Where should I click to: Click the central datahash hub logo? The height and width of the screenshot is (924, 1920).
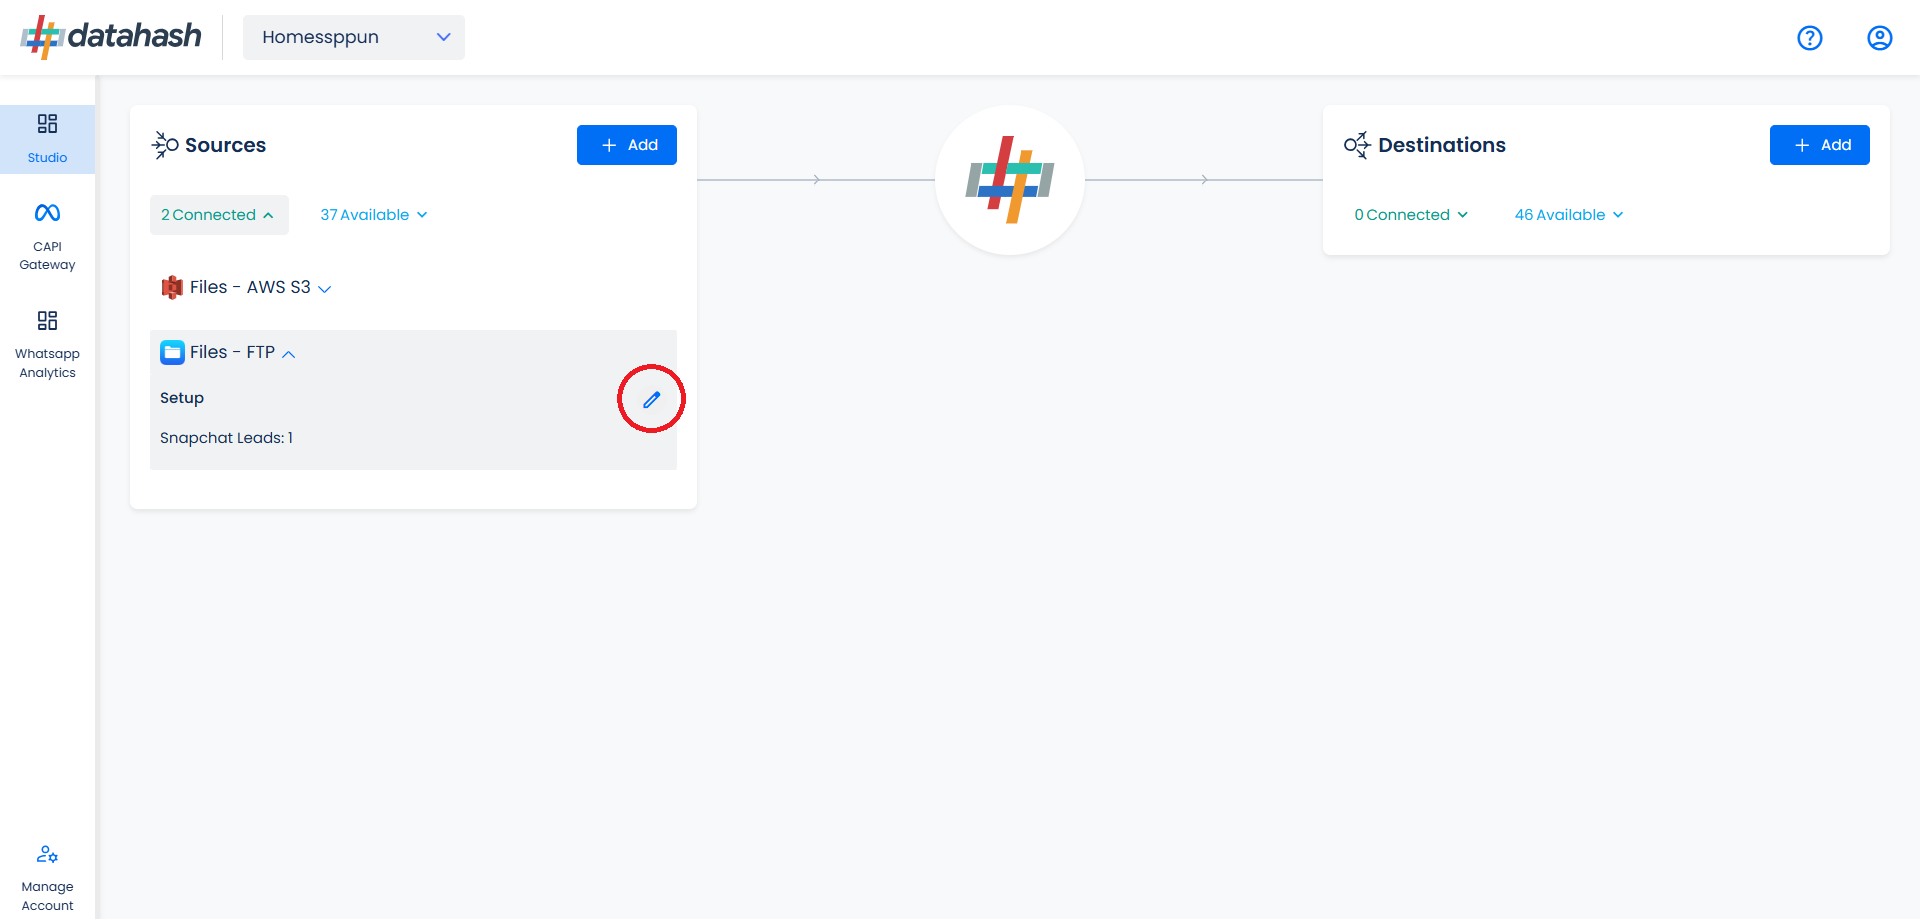pos(1009,180)
